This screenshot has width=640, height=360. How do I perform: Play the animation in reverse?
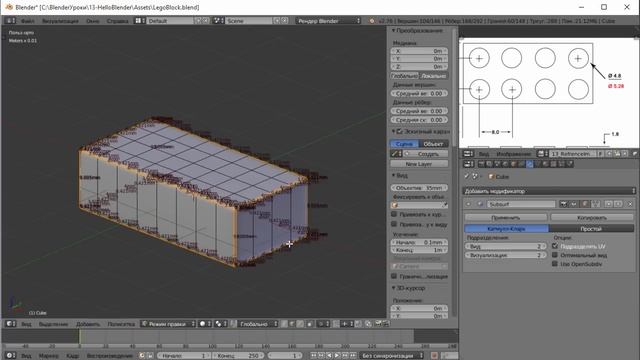click(329, 356)
